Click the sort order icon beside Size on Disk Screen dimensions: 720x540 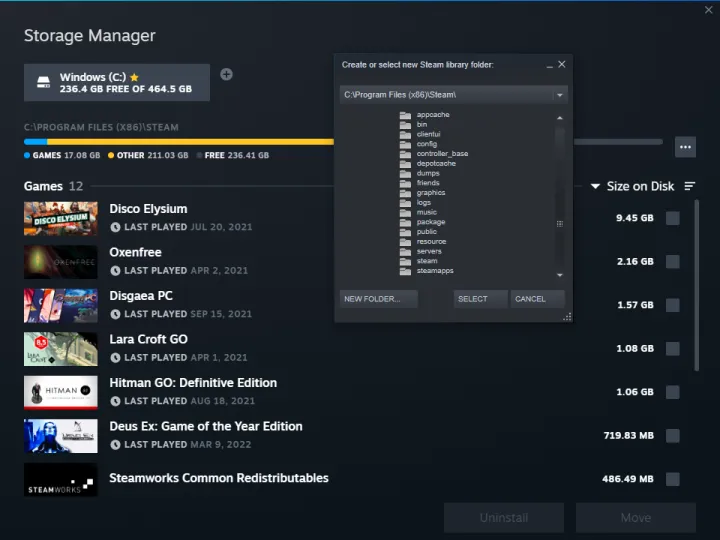coord(689,187)
